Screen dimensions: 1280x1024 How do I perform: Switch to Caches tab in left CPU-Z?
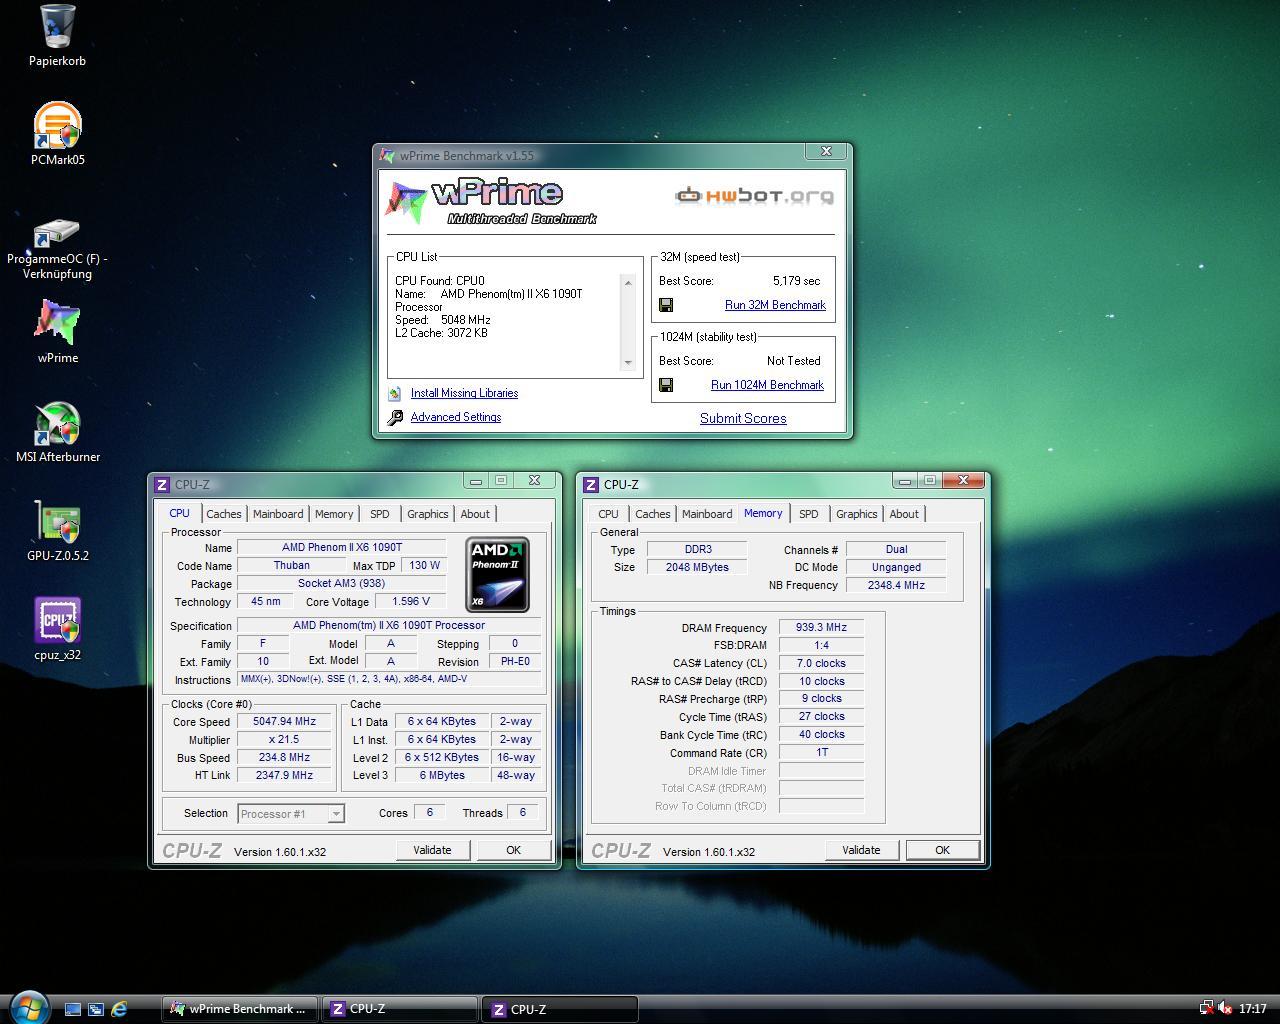pyautogui.click(x=224, y=514)
